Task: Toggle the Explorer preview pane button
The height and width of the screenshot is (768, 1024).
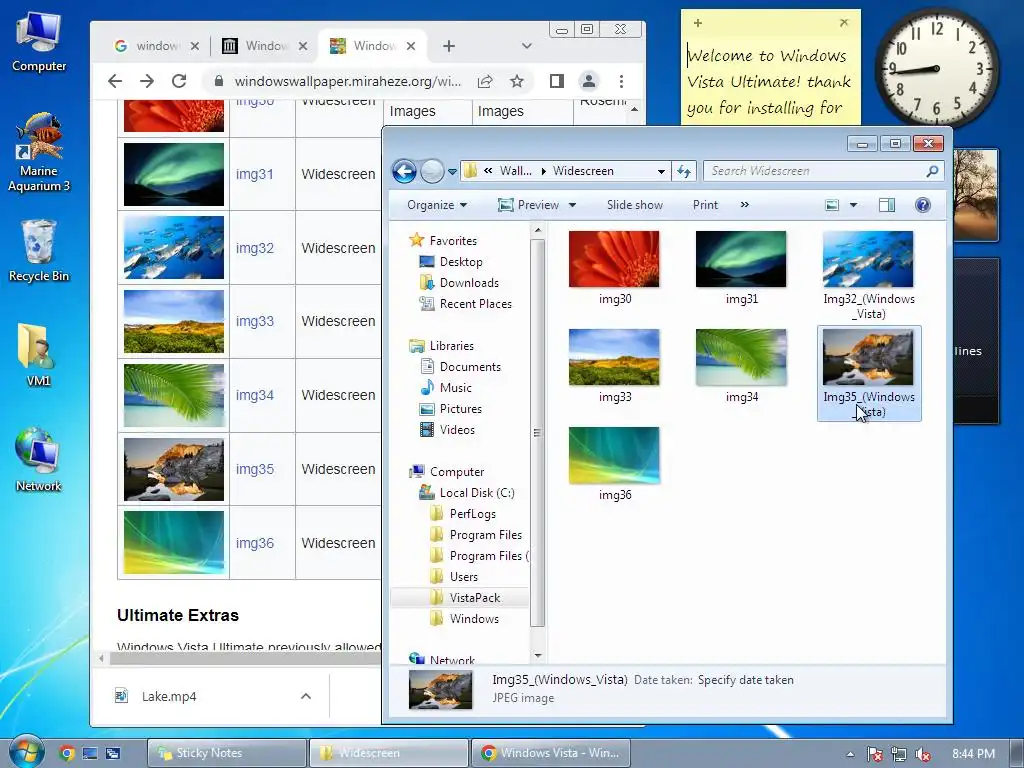Action: (x=887, y=205)
